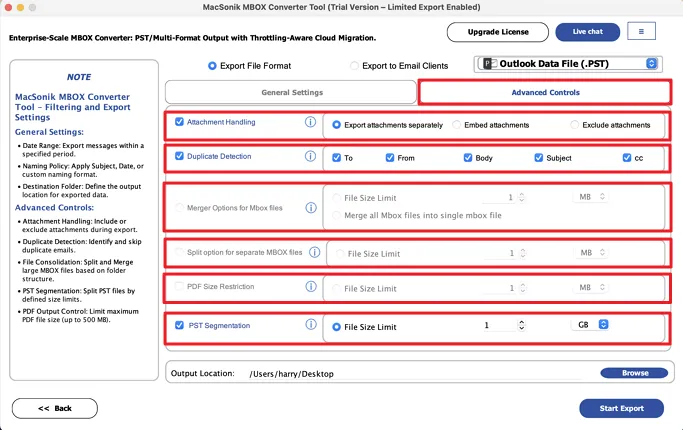Select Merge all Mbox files into single file
This screenshot has width=683, height=430.
[x=336, y=215]
